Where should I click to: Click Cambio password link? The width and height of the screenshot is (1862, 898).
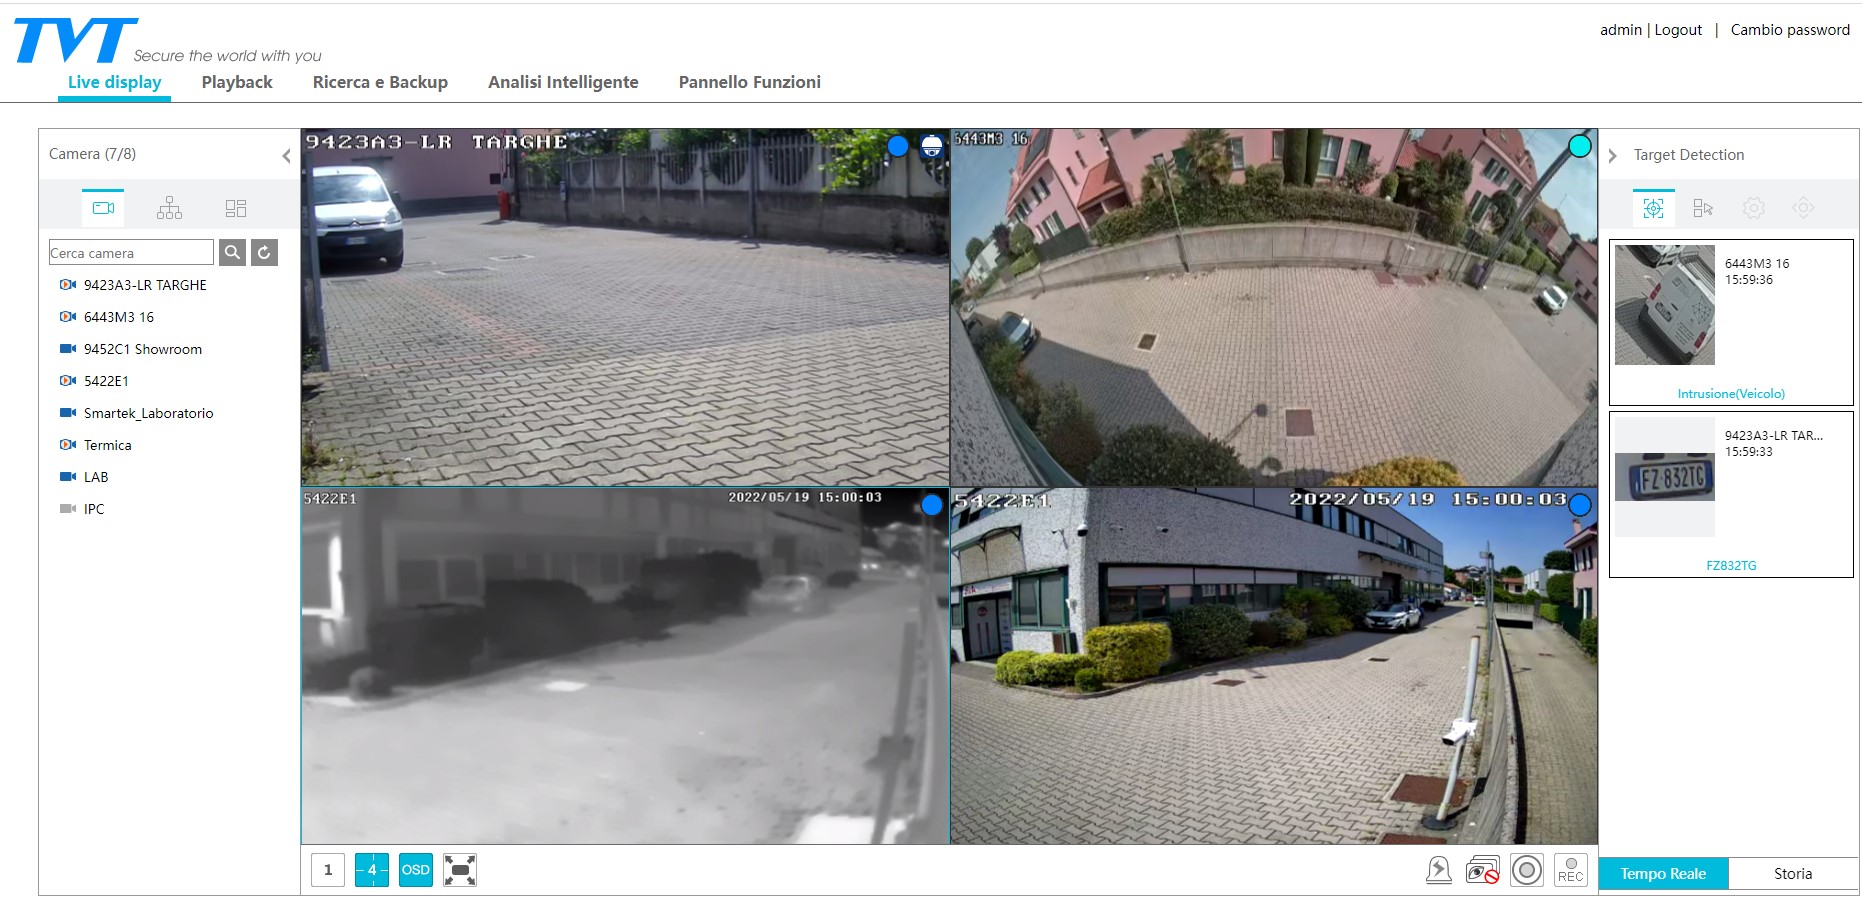1790,30
